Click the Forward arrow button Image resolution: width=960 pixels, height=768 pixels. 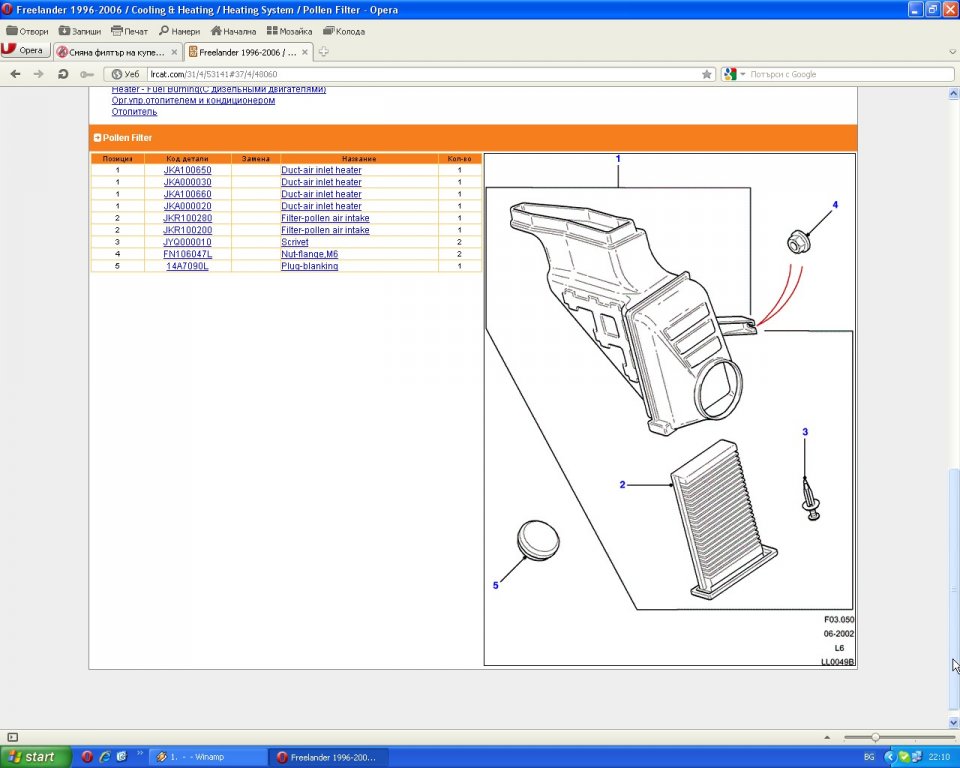coord(39,74)
